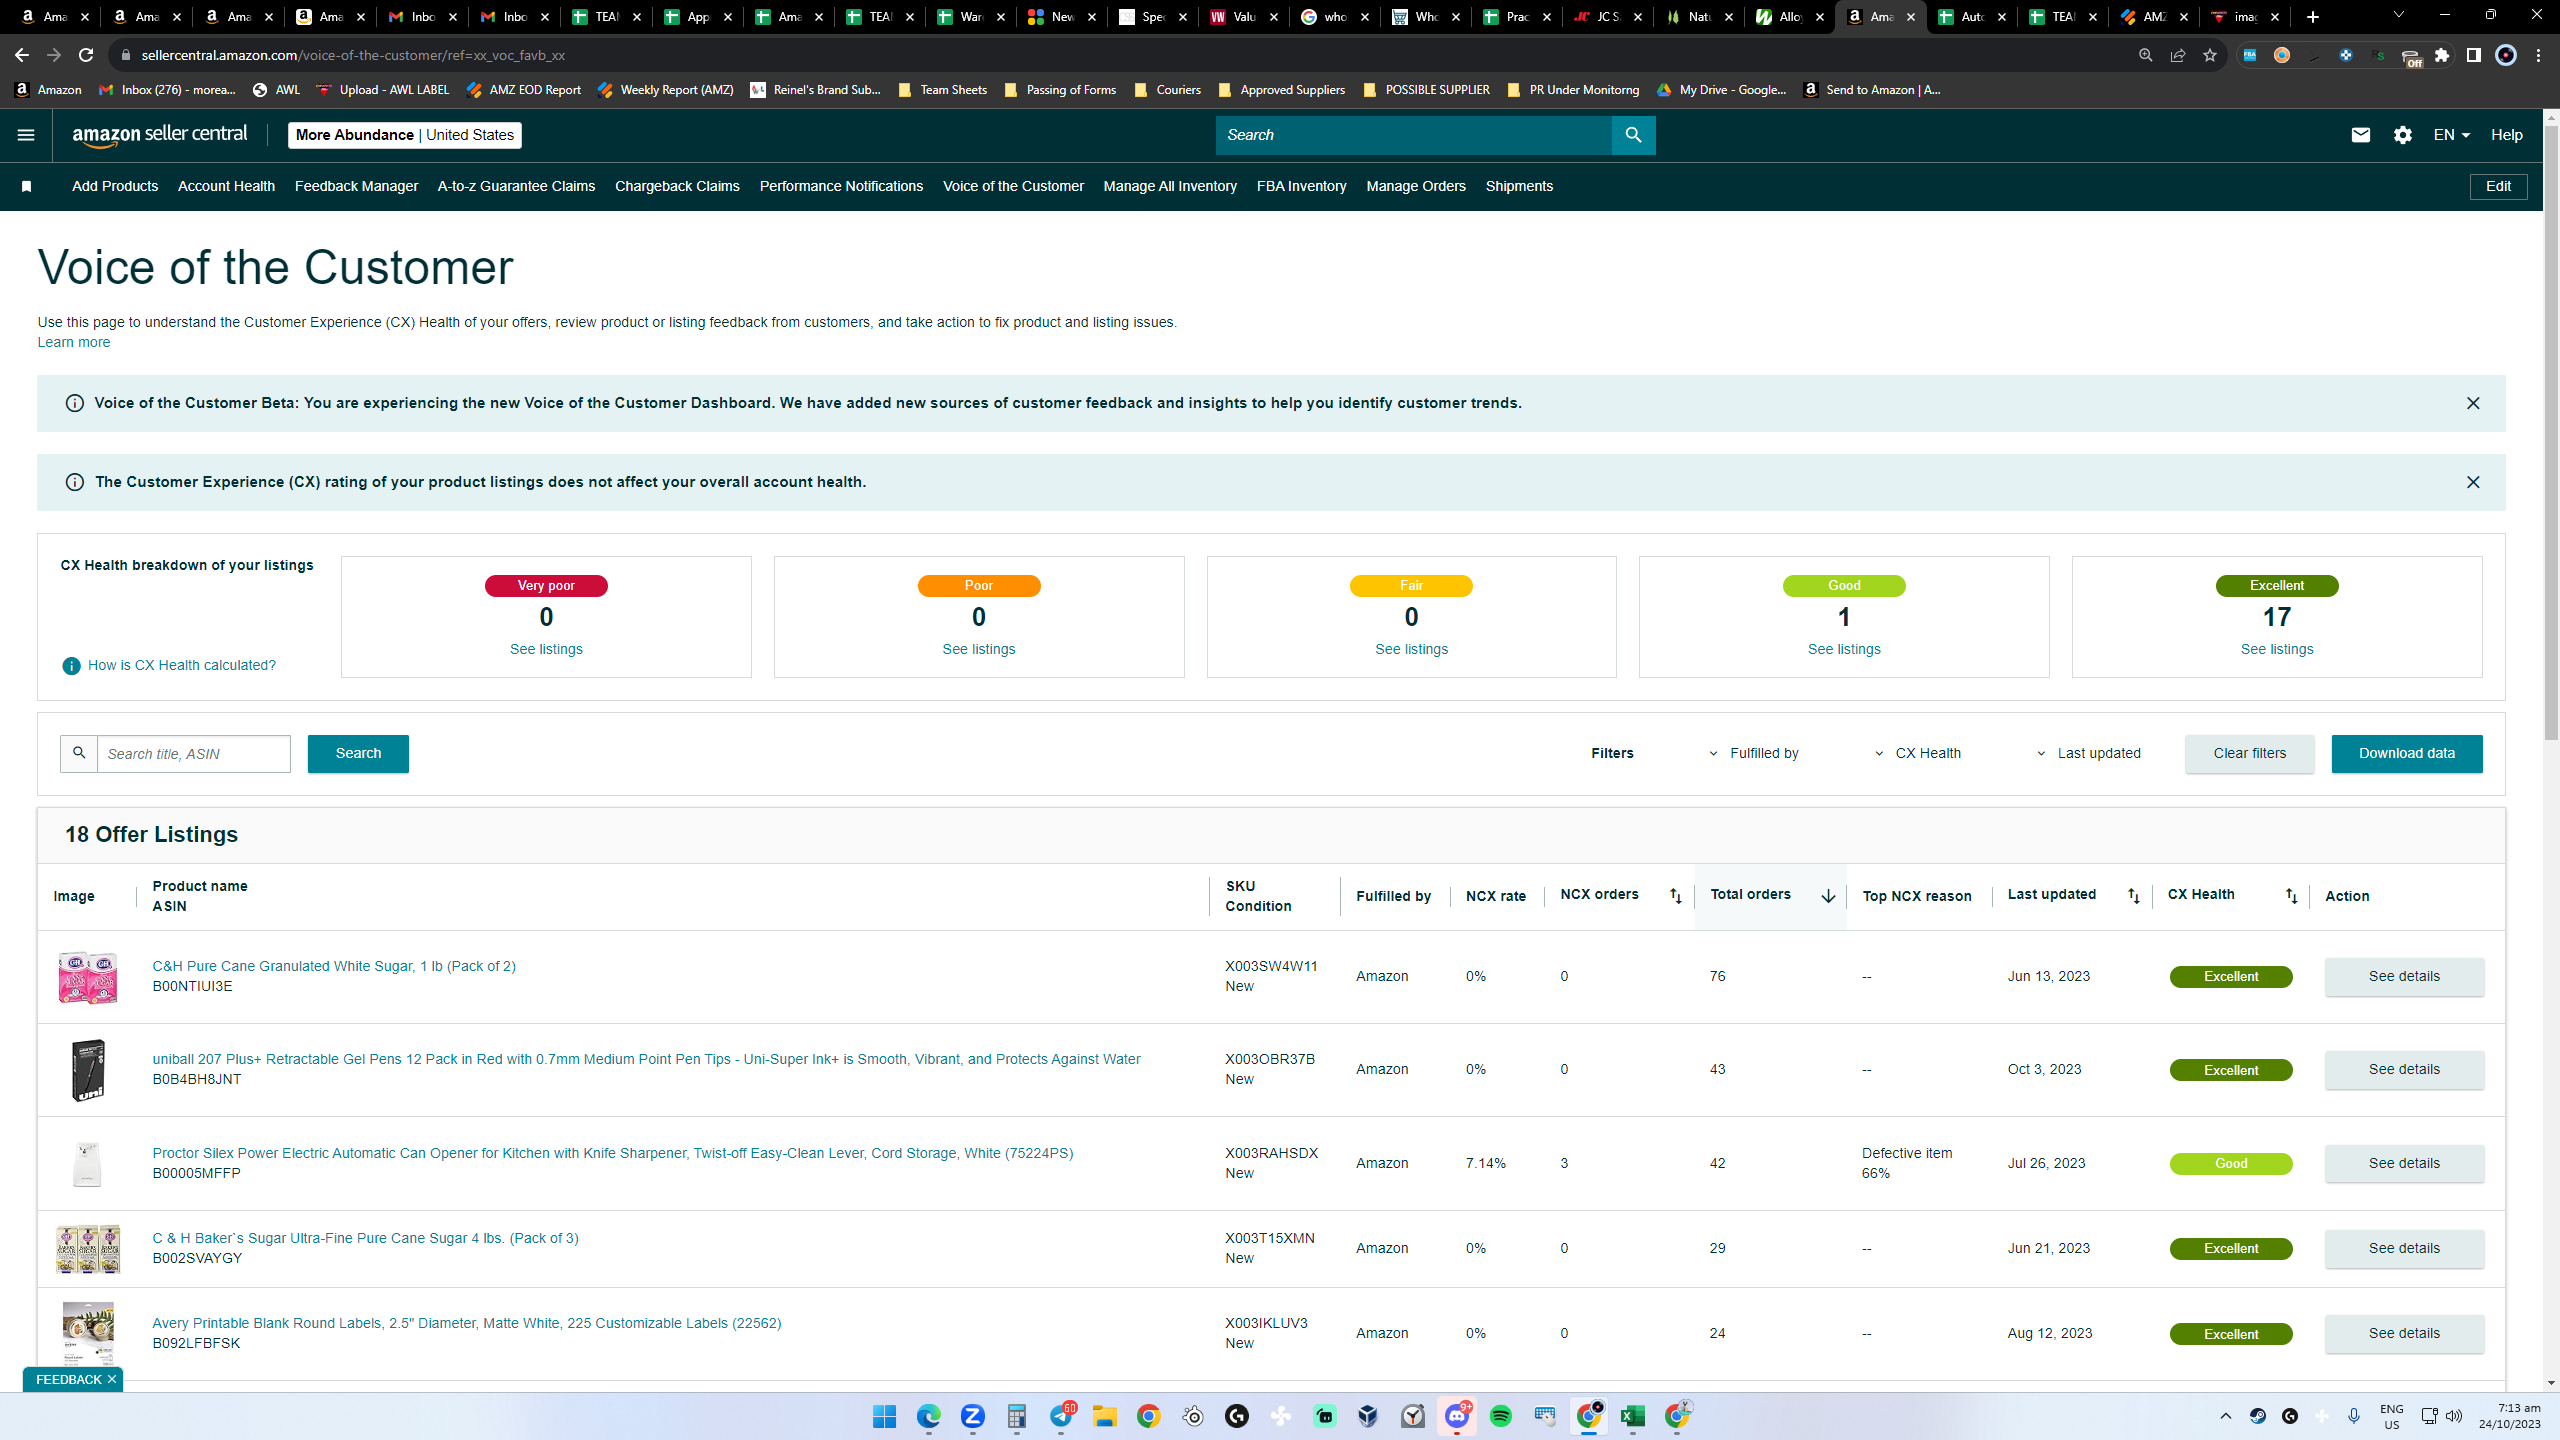Screen dimensions: 2560x1440
Task: Open the browser tab search chevron
Action: (x=2398, y=16)
